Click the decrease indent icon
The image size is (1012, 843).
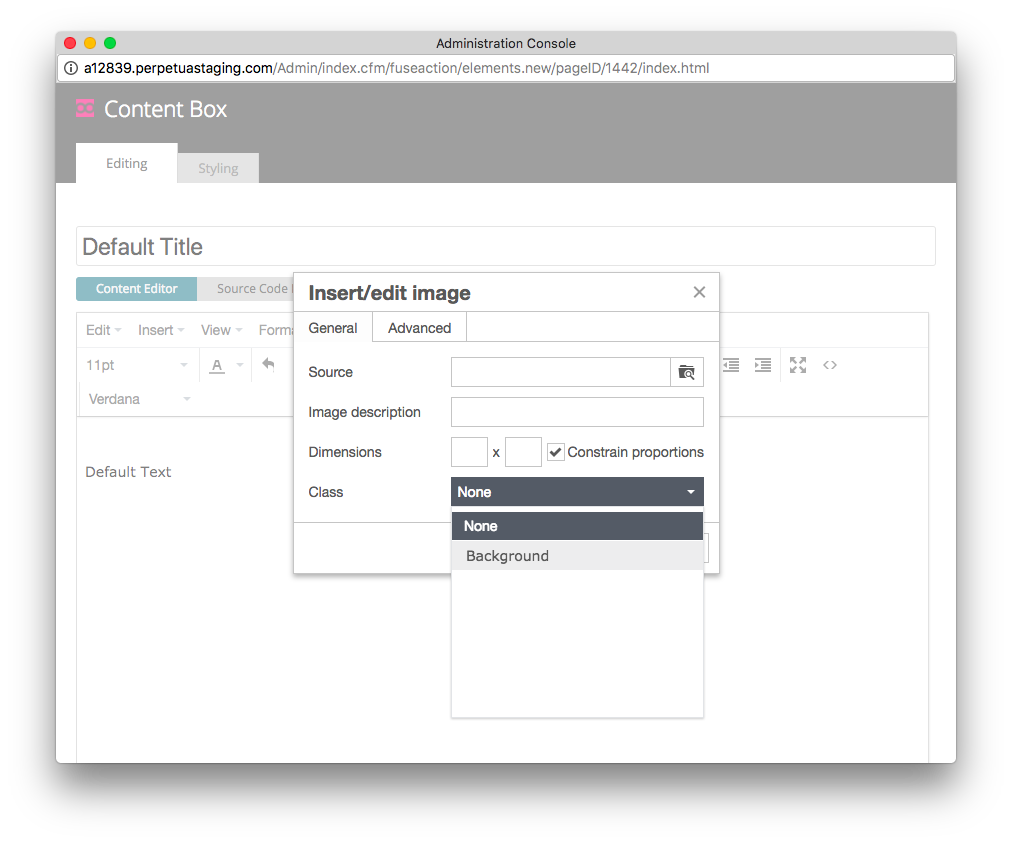point(731,365)
